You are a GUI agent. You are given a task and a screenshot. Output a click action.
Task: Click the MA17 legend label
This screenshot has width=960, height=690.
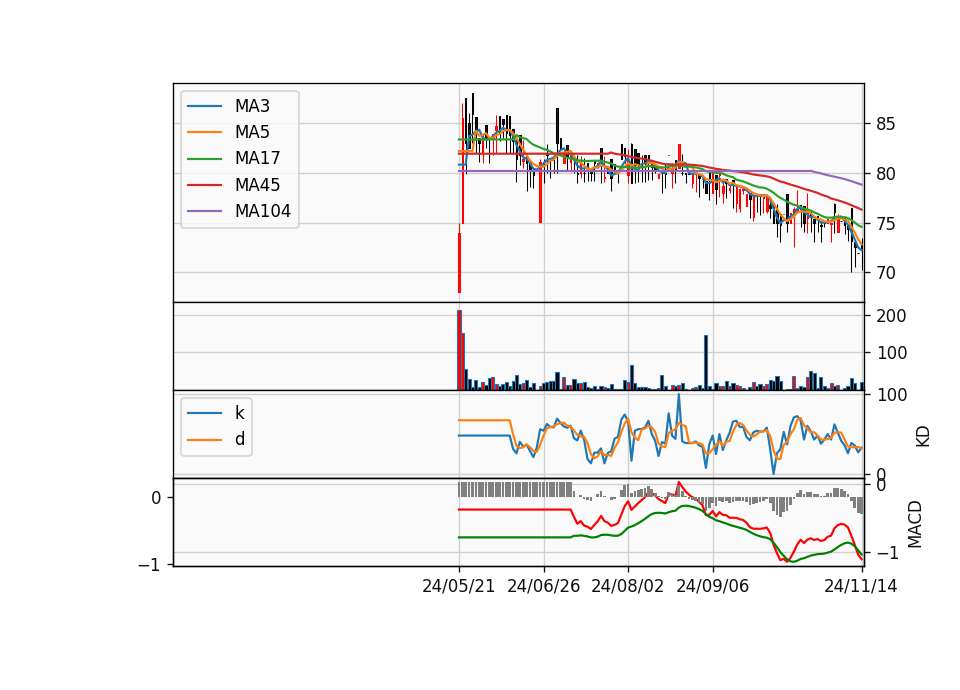257,158
